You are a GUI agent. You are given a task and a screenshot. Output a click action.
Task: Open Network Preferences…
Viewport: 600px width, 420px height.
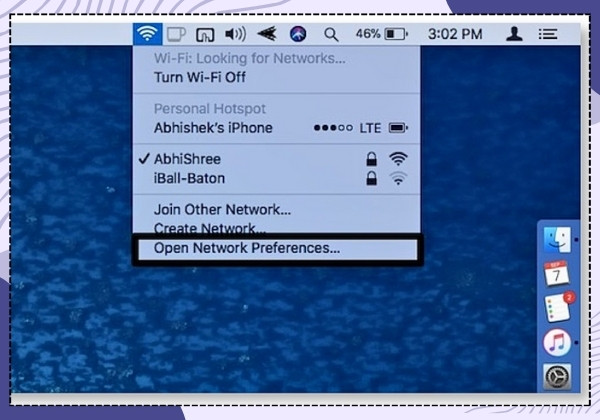277,249
